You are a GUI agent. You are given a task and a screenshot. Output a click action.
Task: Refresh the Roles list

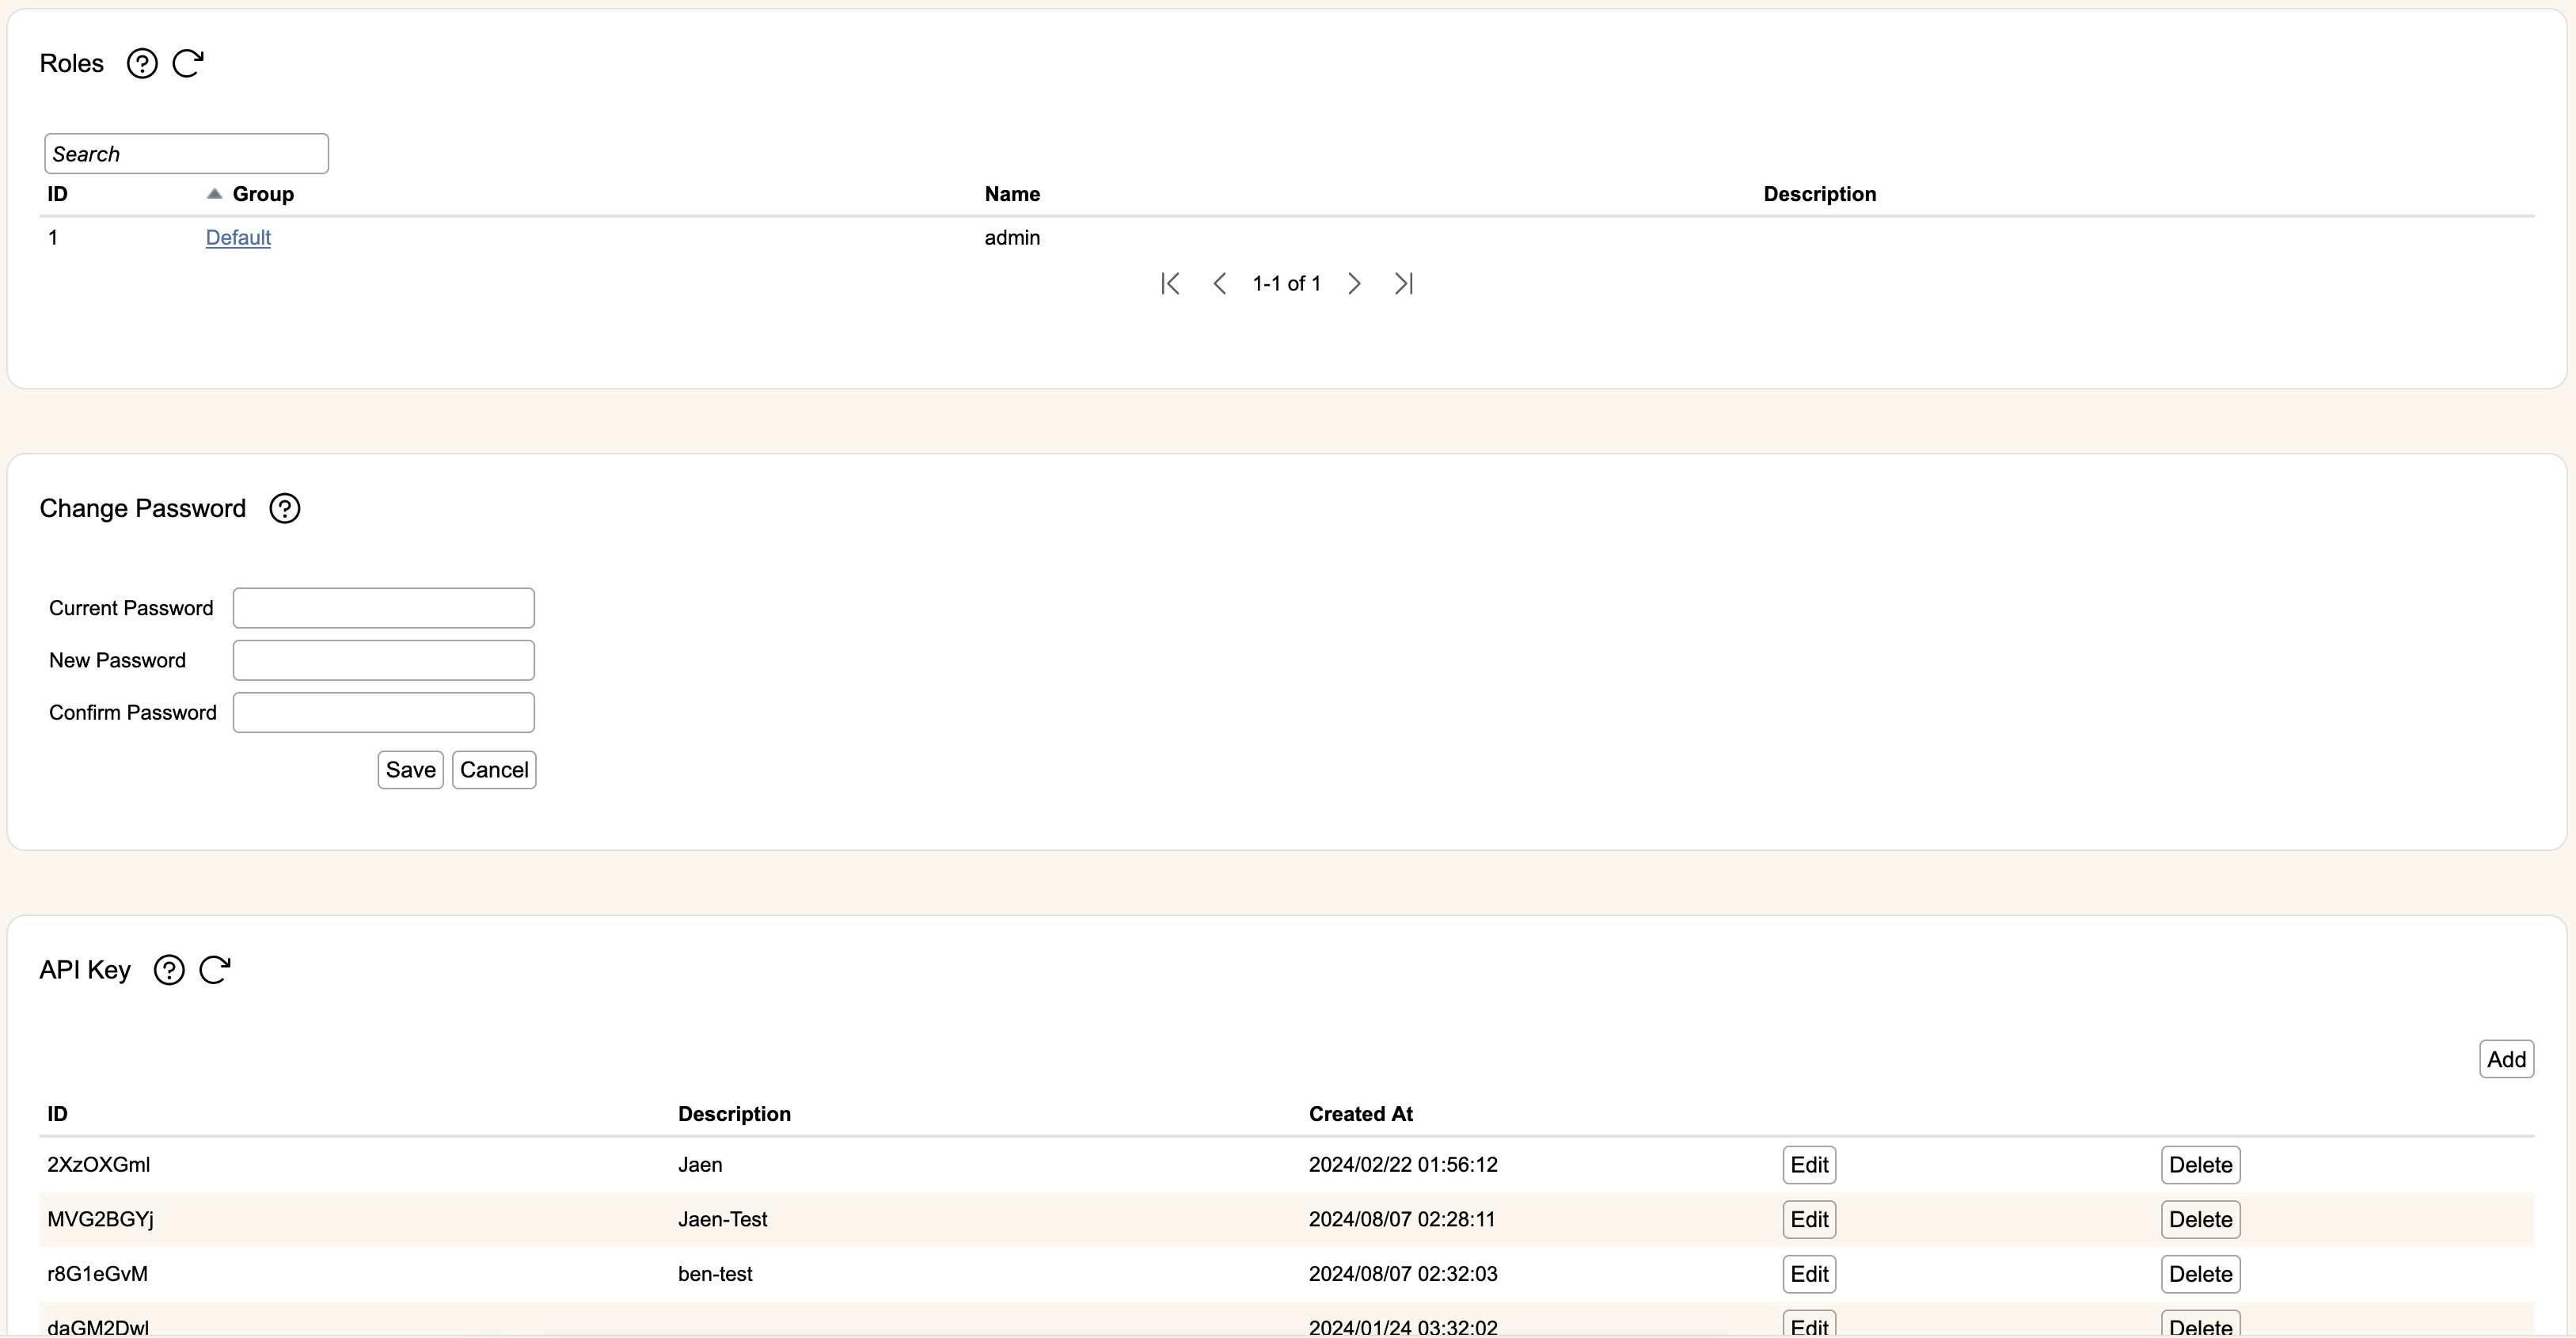click(188, 64)
